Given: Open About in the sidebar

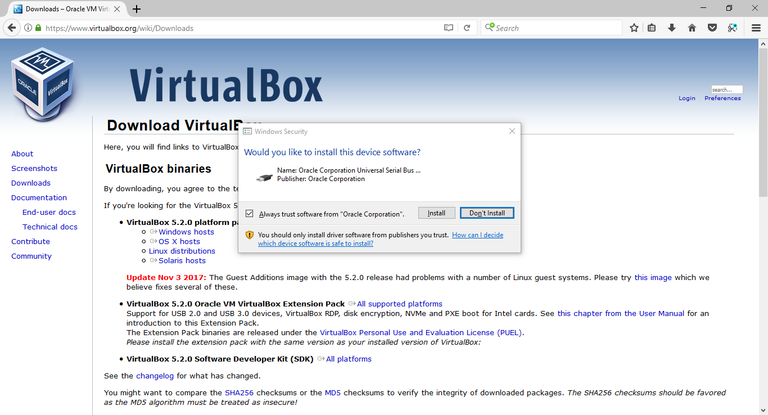Looking at the screenshot, I should pyautogui.click(x=22, y=154).
